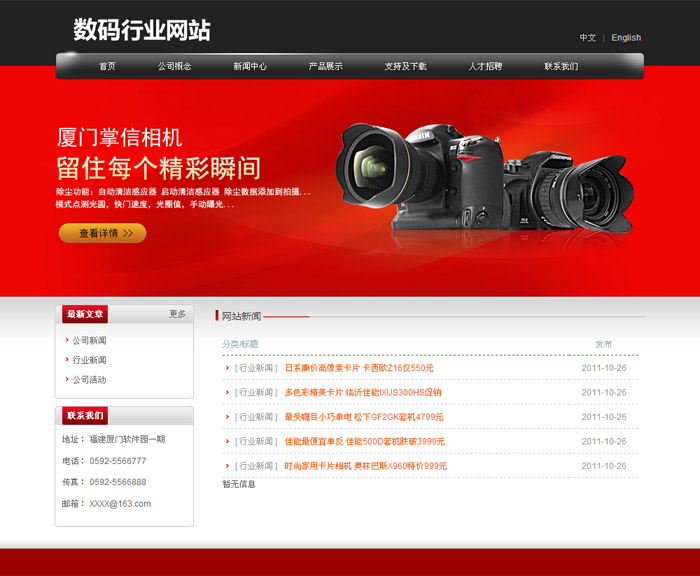Screen dimensions: 700x576
Task: Open article 最受瞩目小巧单电 松下GF2GK套机4799元
Action: (364, 417)
